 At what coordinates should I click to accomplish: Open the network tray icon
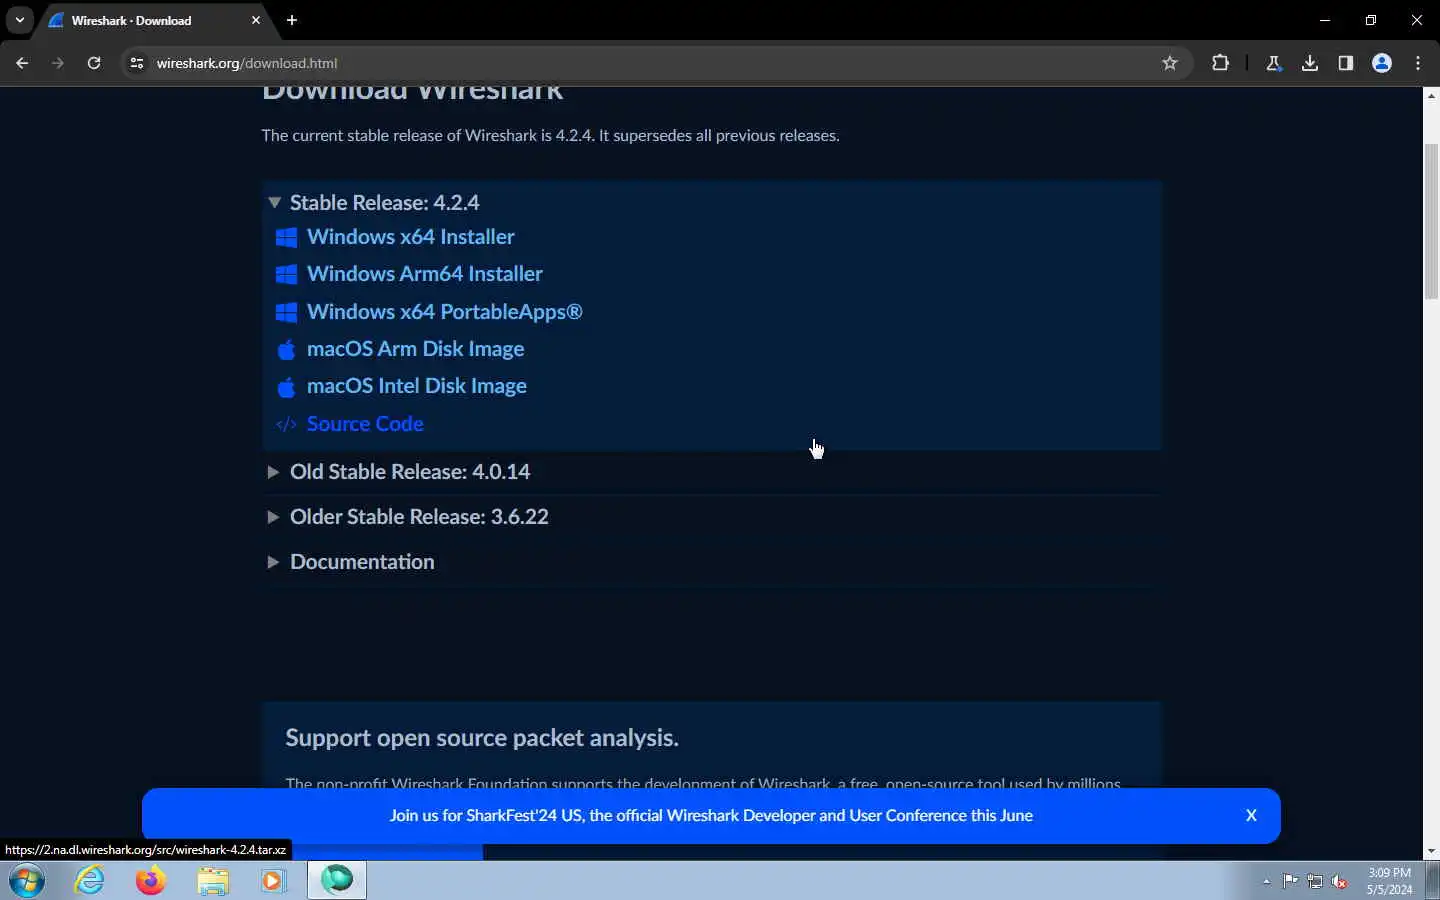pos(1315,881)
